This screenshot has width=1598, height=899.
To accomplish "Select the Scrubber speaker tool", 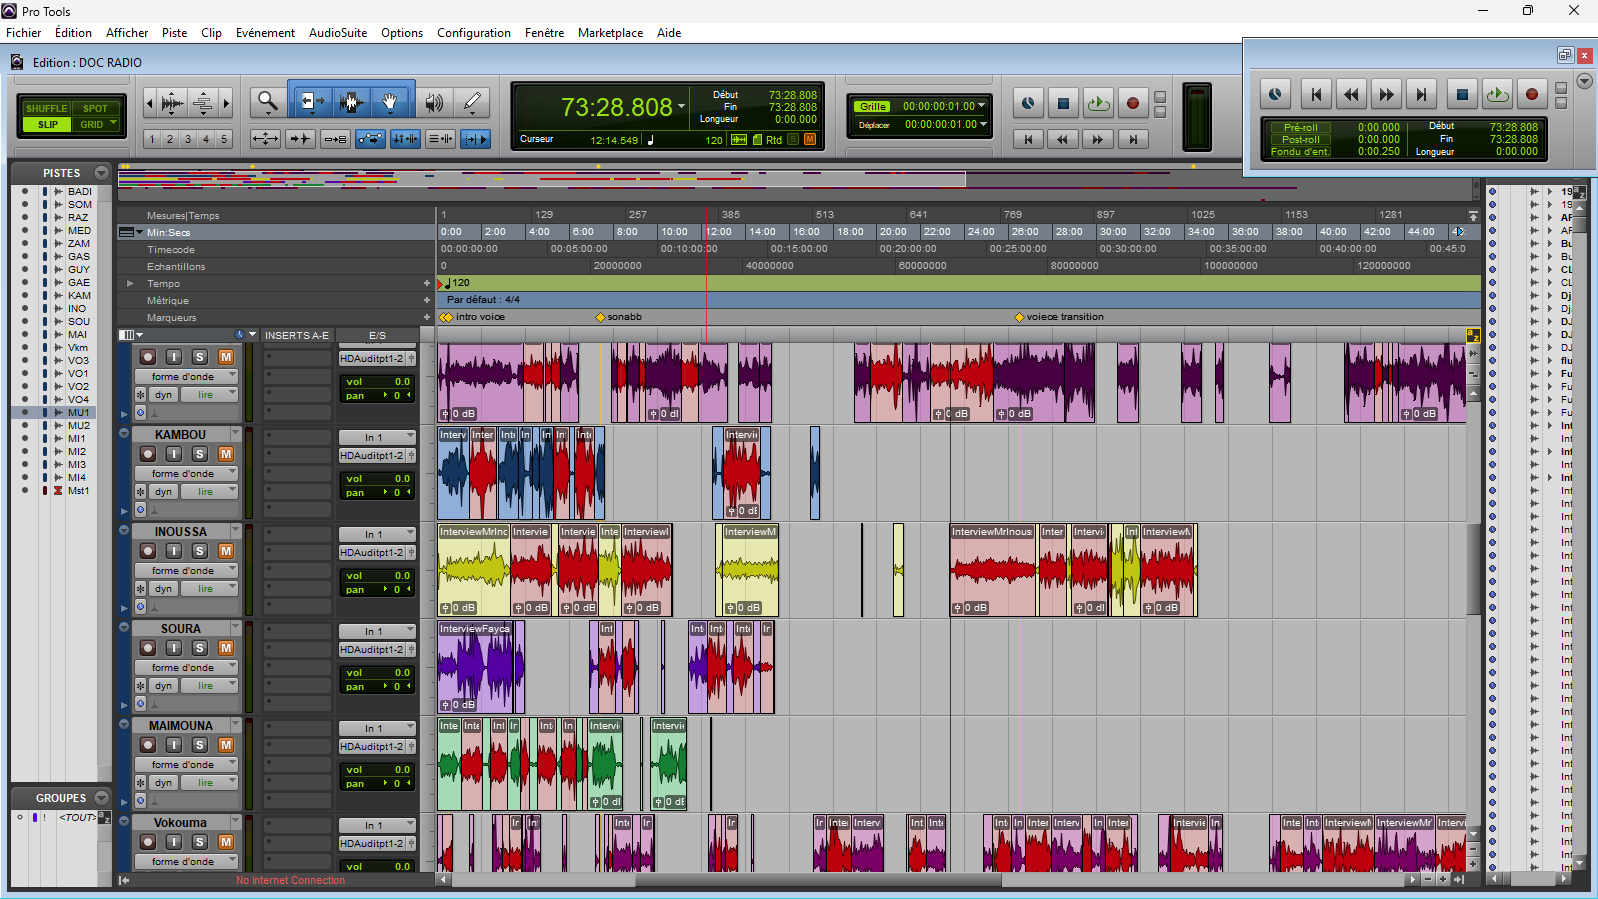I will coord(434,101).
